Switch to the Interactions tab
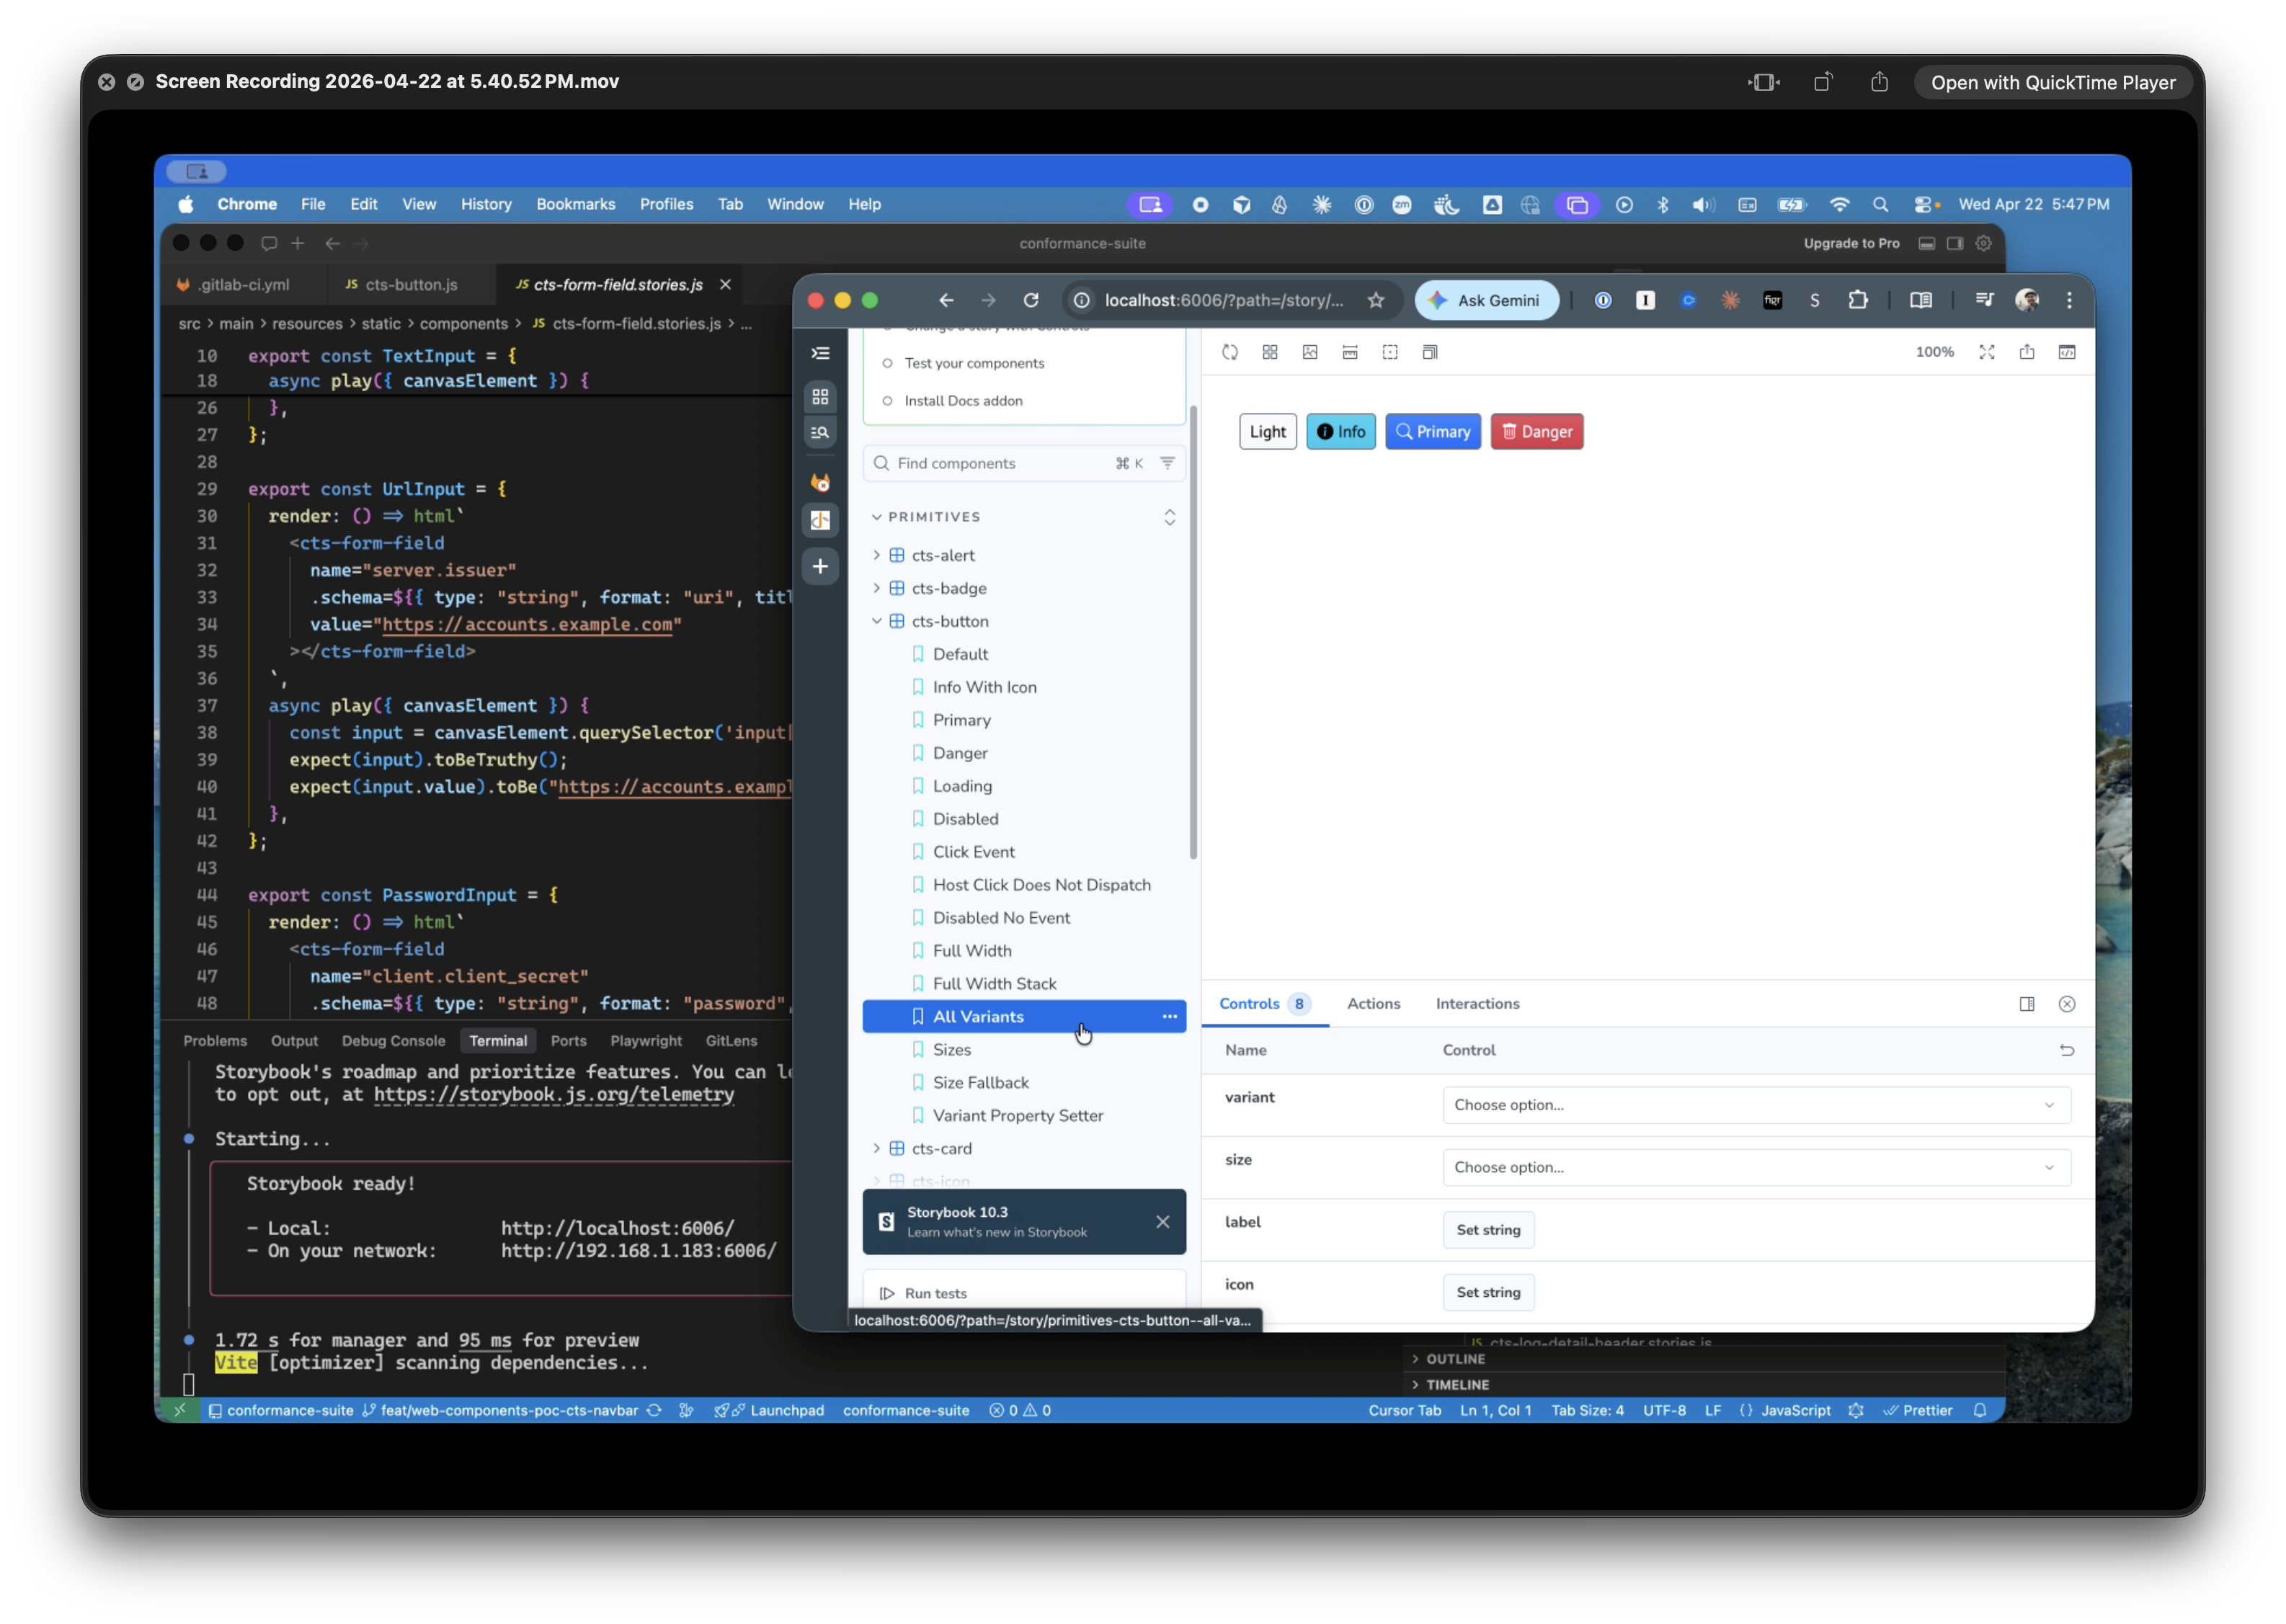This screenshot has height=1624, width=2286. pyautogui.click(x=1477, y=1004)
